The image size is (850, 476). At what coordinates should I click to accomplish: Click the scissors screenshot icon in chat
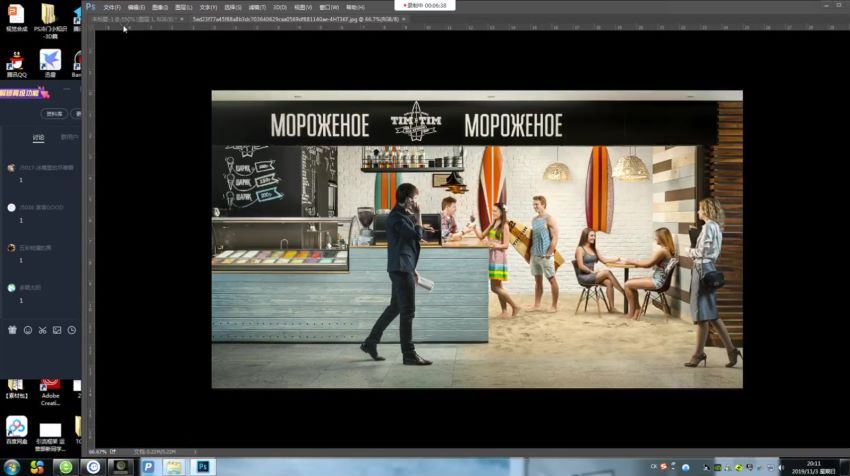[x=42, y=330]
